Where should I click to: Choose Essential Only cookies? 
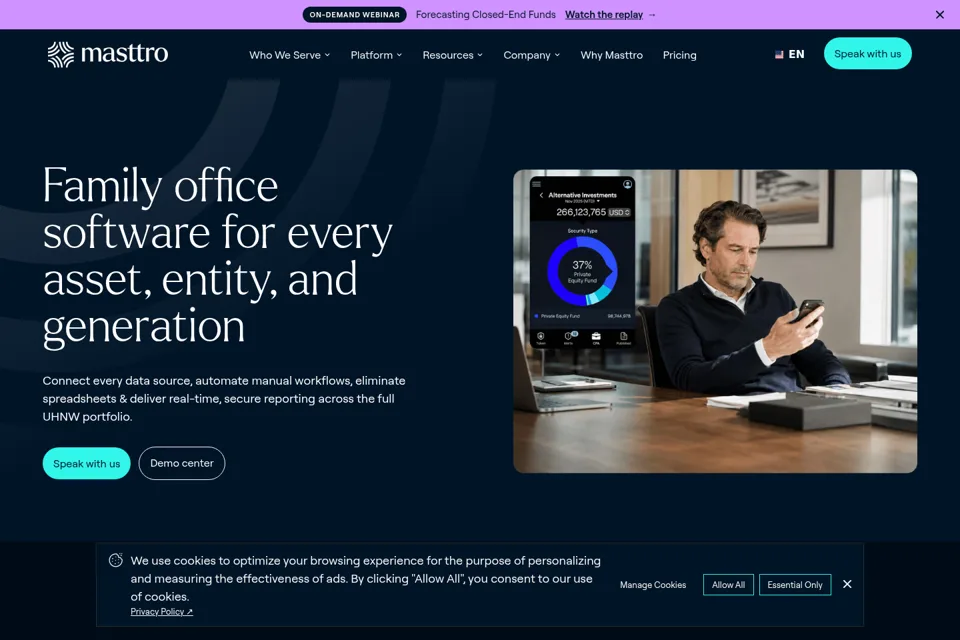pyautogui.click(x=795, y=585)
